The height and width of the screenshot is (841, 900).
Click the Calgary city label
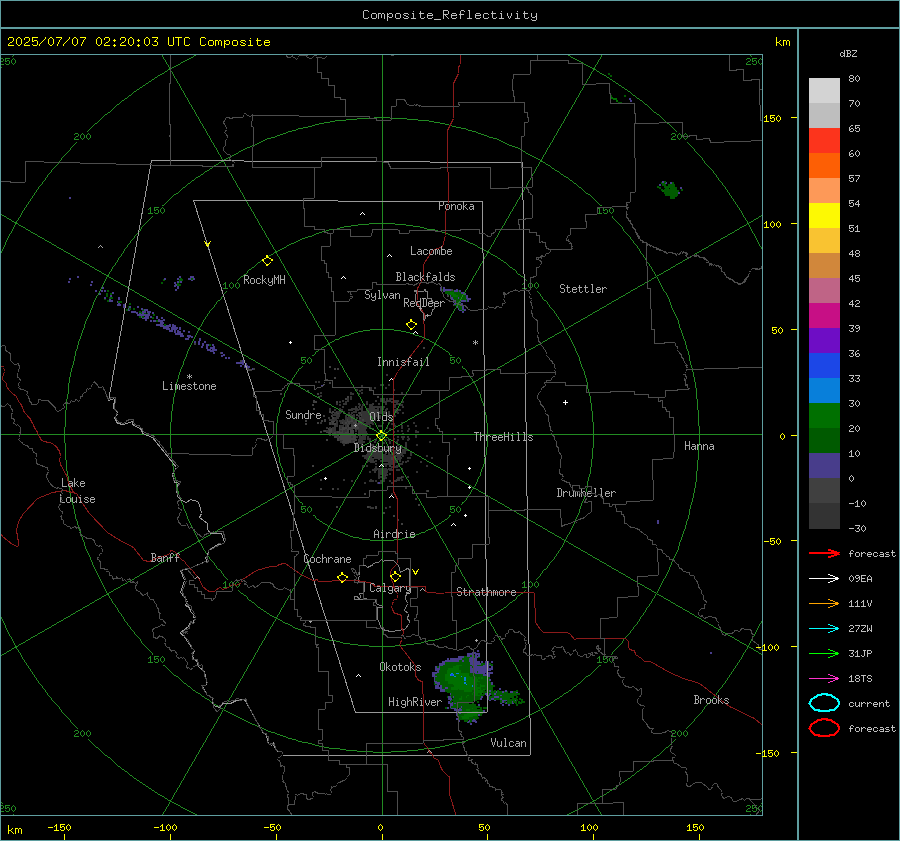(x=390, y=588)
